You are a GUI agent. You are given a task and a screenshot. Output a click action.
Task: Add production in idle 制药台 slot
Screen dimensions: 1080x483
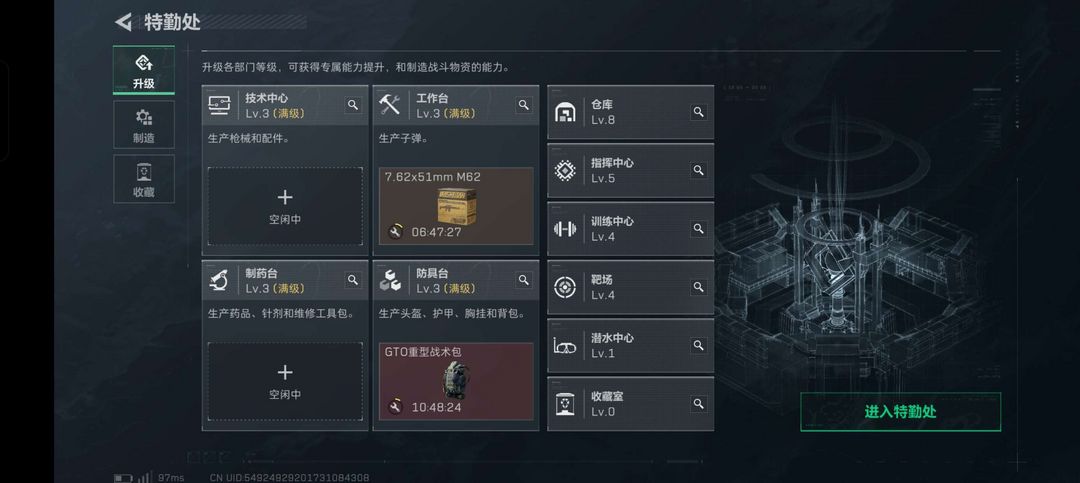tap(285, 382)
